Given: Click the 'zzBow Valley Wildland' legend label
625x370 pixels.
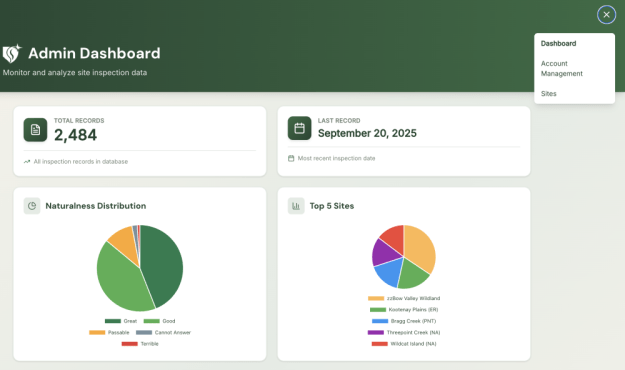Looking at the screenshot, I should click(x=413, y=298).
